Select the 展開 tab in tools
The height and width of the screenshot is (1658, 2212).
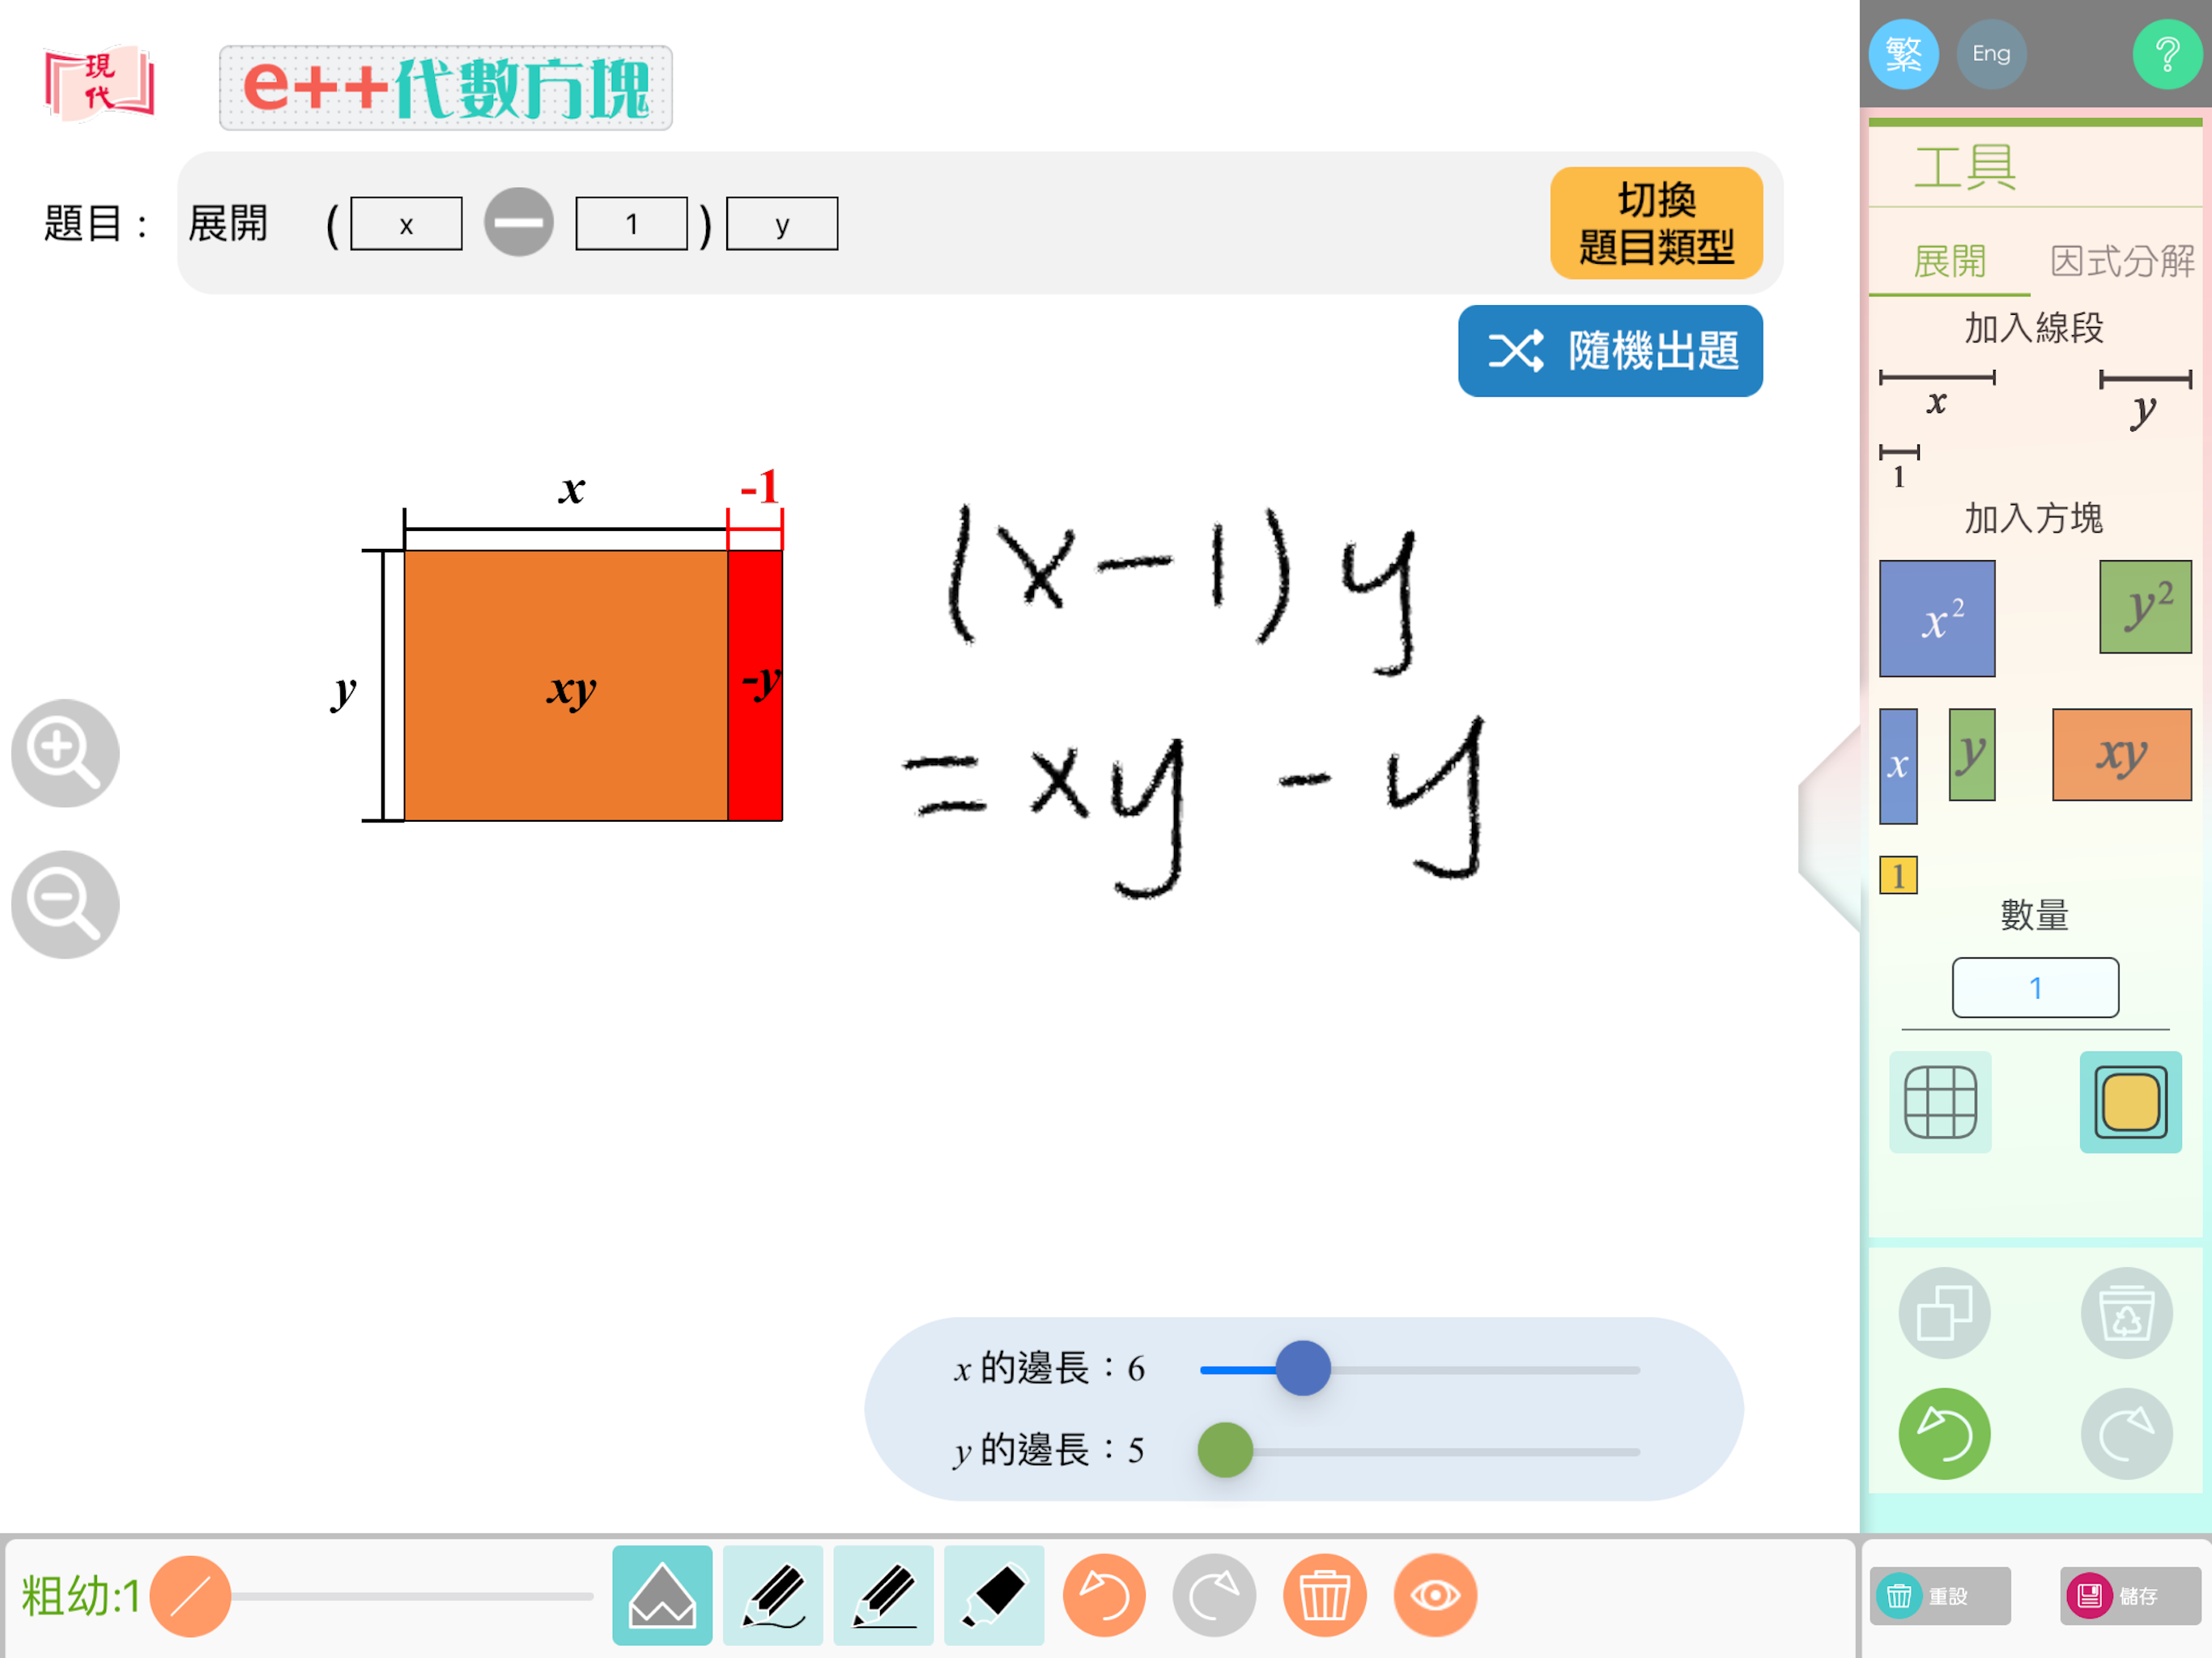(1949, 262)
